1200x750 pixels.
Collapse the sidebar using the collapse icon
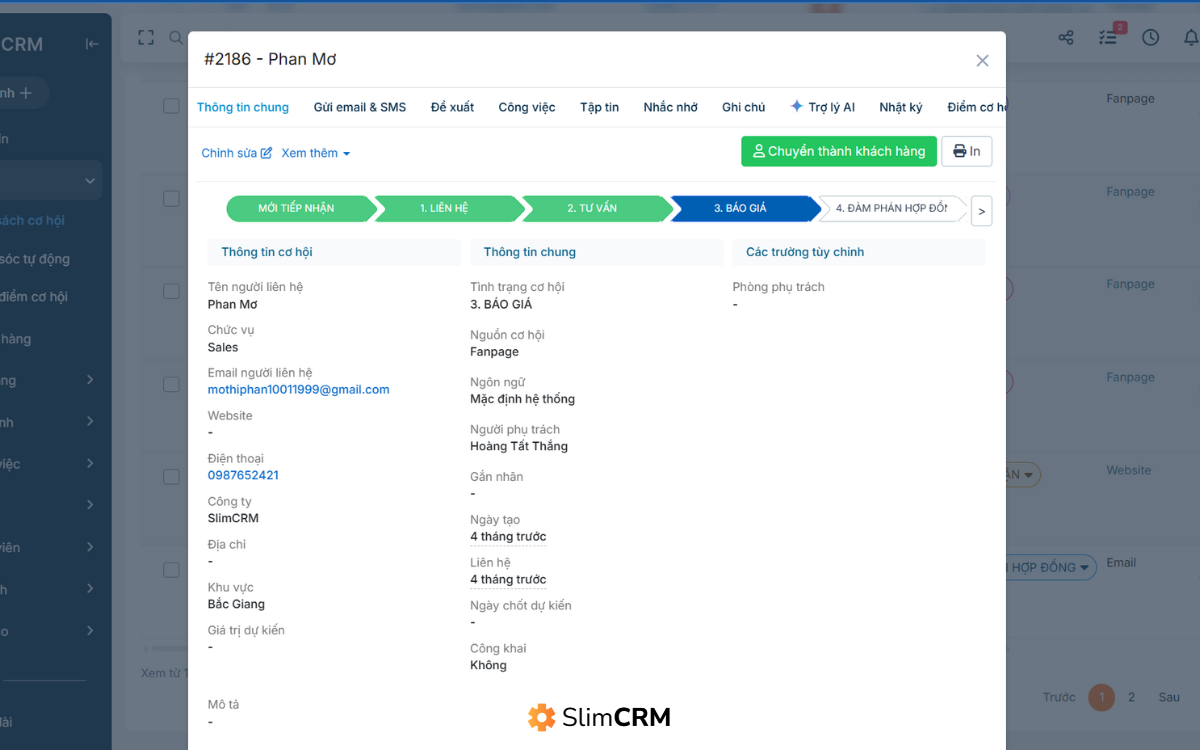click(x=91, y=43)
